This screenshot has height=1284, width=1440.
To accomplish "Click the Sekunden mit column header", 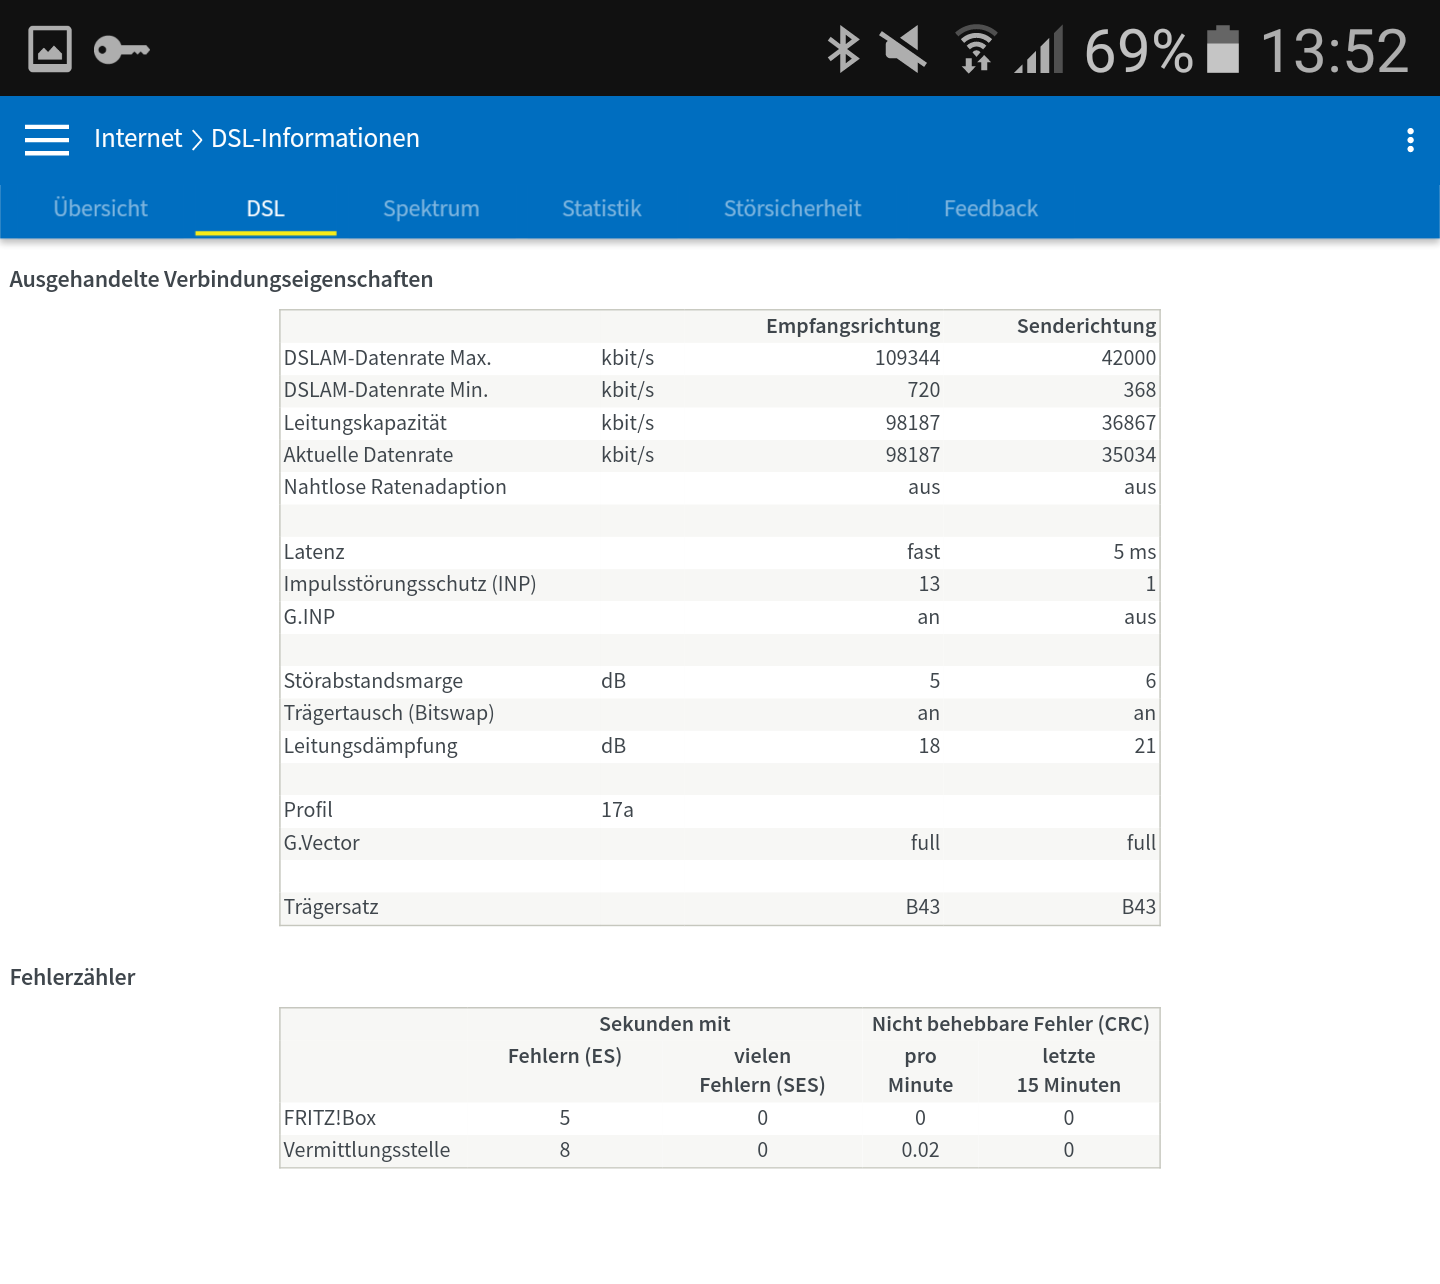I will click(664, 1024).
